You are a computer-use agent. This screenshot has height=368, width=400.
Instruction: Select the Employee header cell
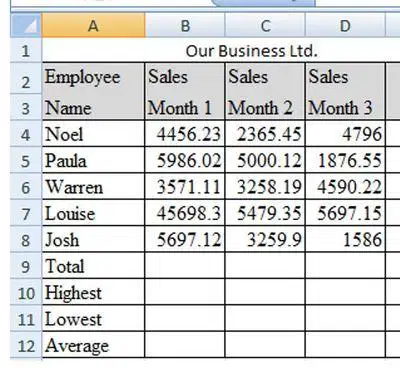pos(94,78)
